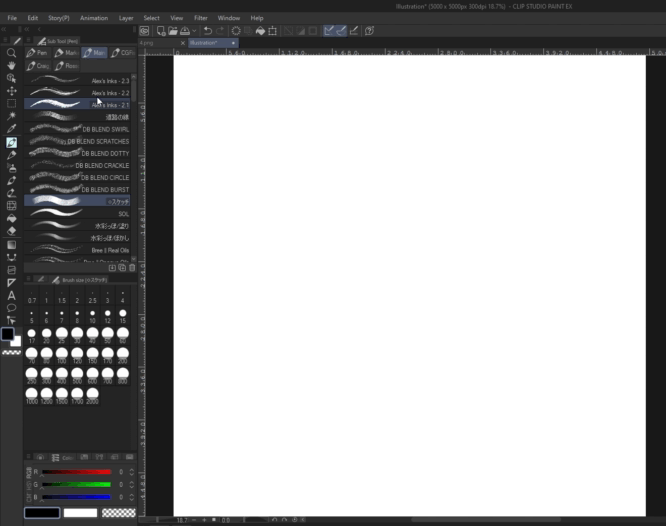Open the support help icon
This screenshot has width=666, height=526.
coord(370,31)
